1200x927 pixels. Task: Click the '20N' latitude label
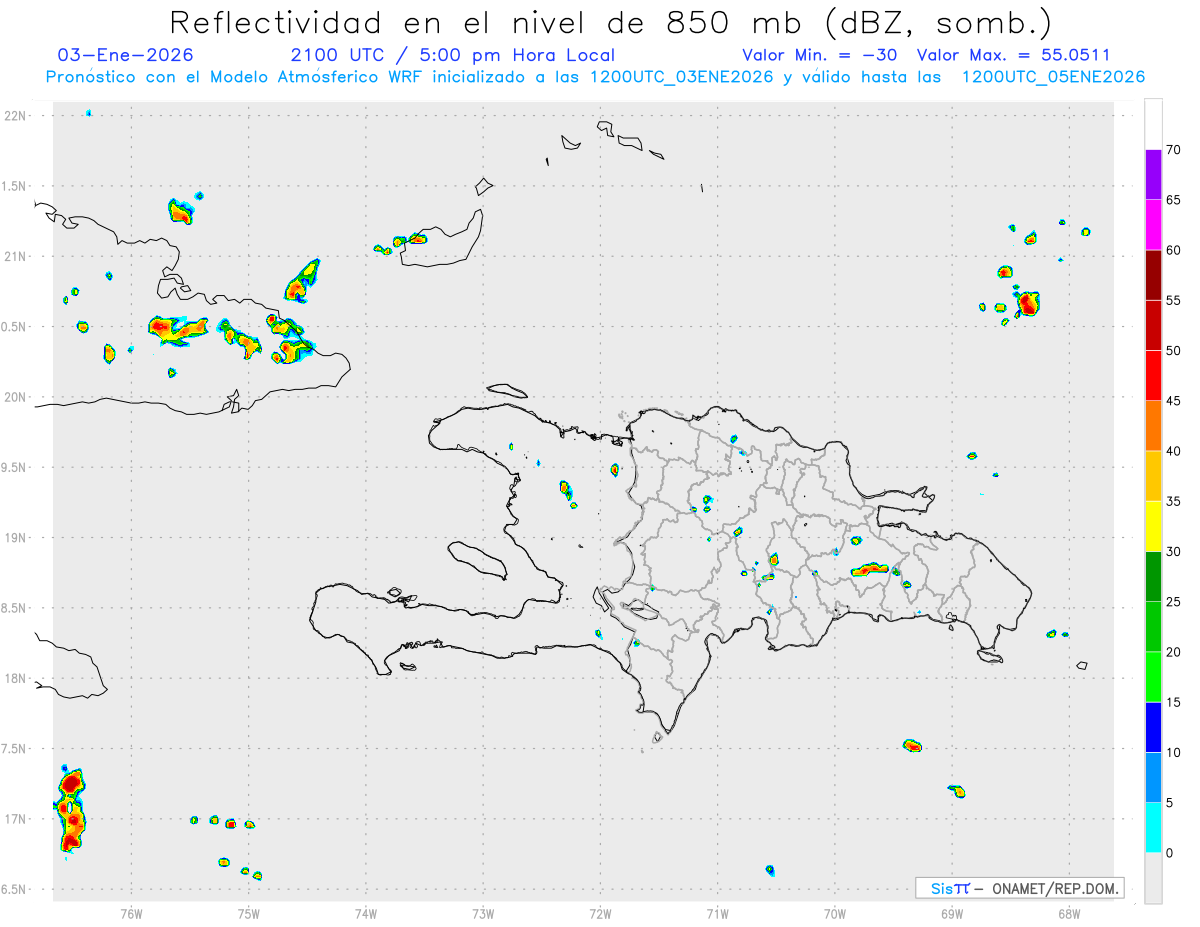[15, 397]
